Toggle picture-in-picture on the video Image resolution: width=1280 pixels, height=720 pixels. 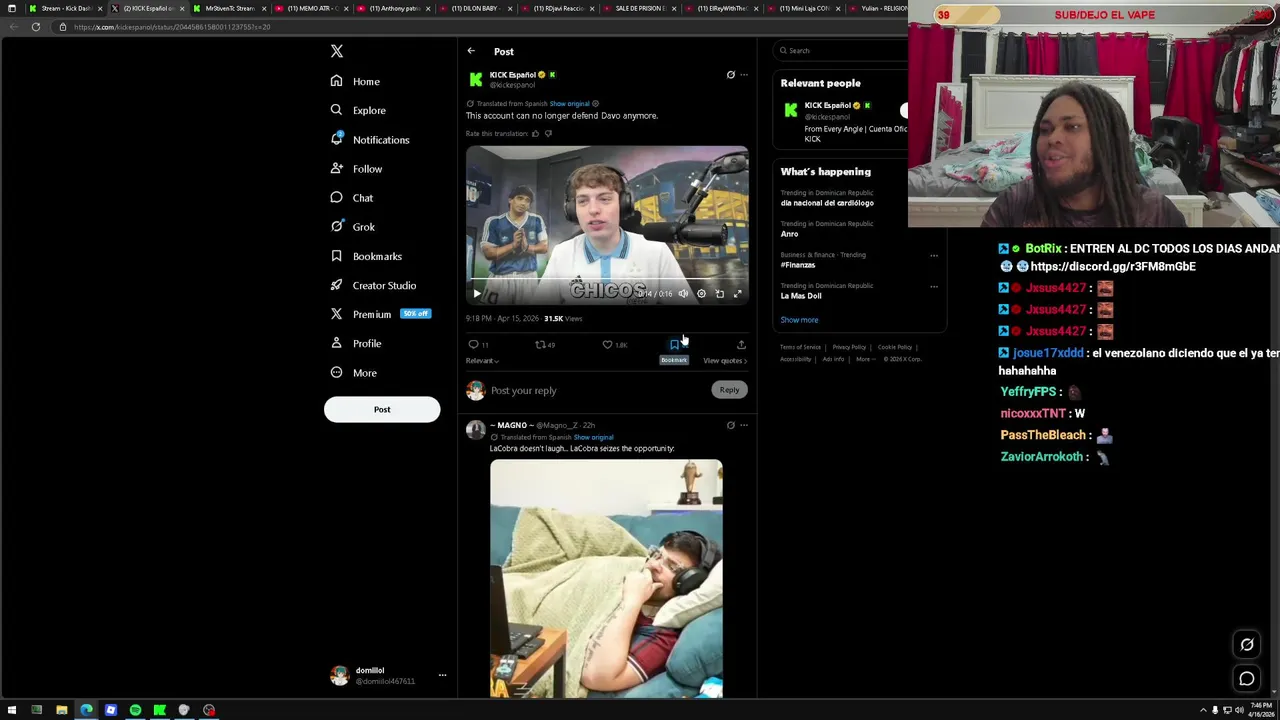(719, 294)
